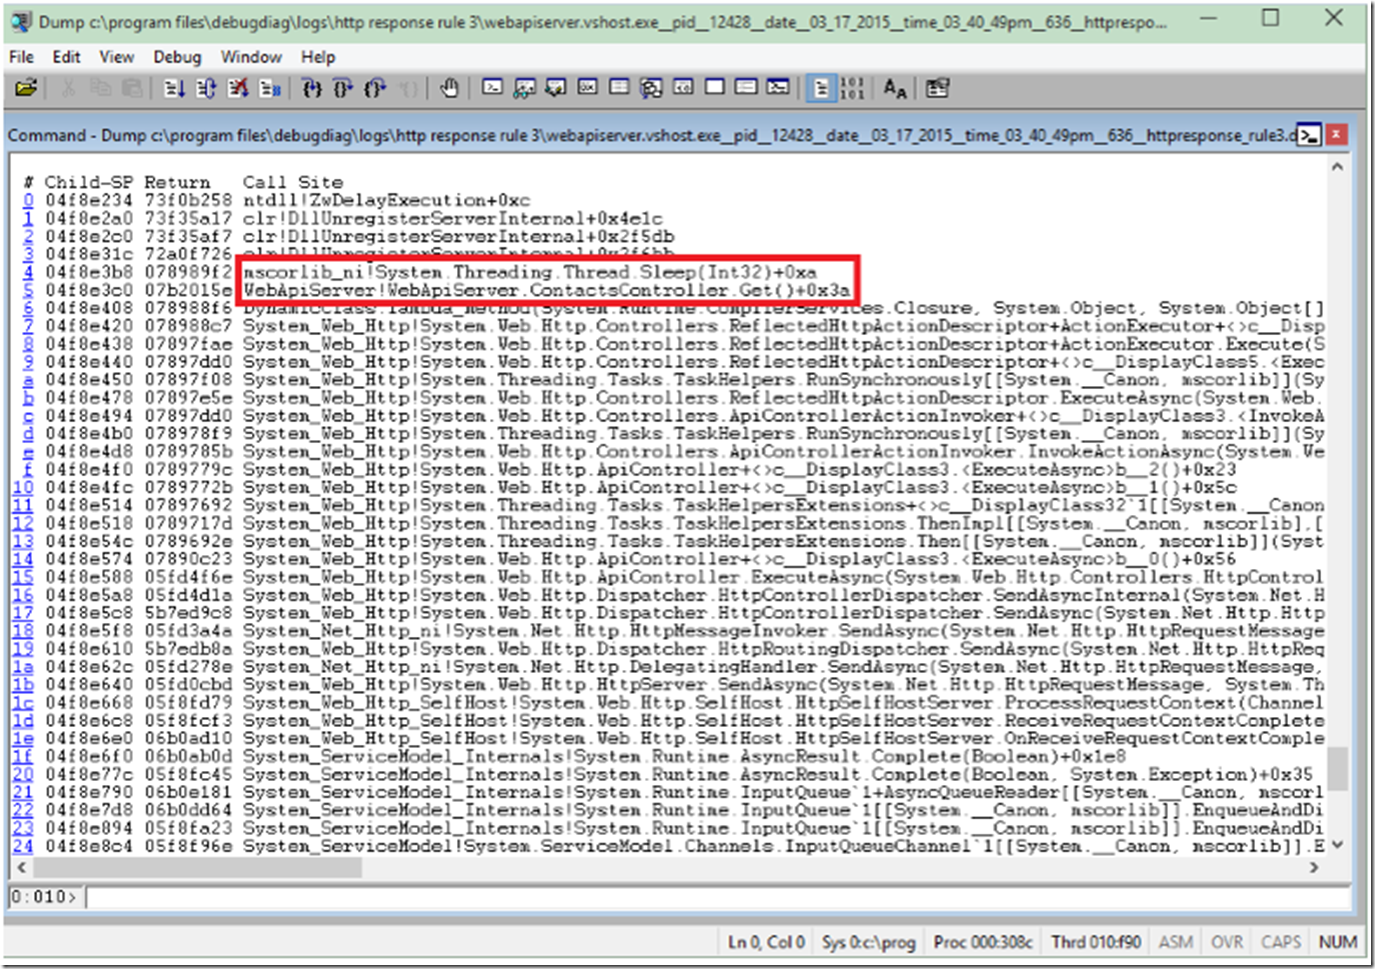Image resolution: width=1375 pixels, height=969 pixels.
Task: Click frame 4 link for Thread.Sleep row
Action: pos(28,272)
